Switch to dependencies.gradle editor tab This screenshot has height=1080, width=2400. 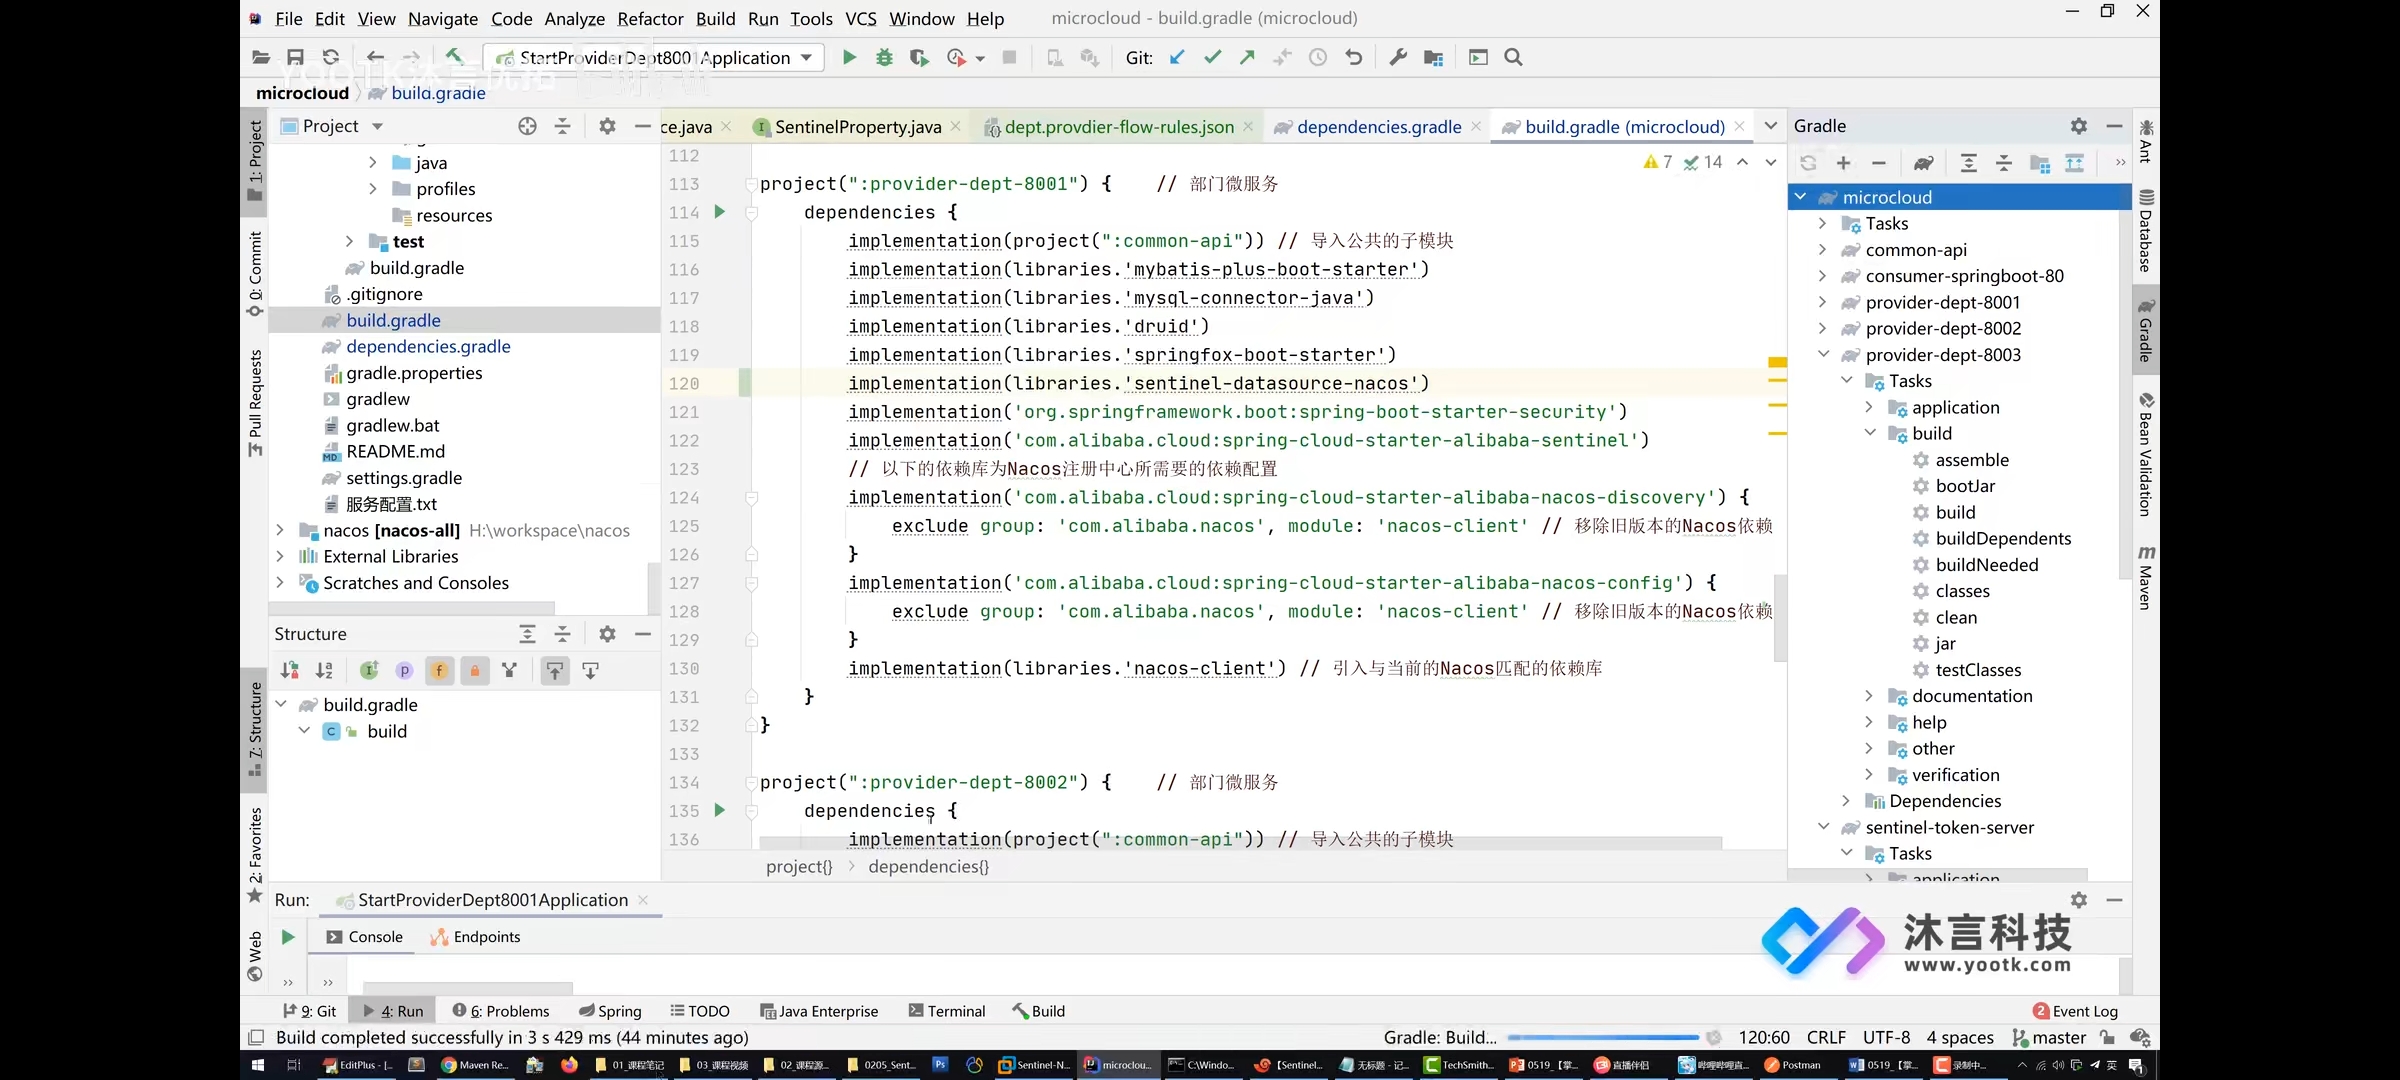tap(1379, 127)
